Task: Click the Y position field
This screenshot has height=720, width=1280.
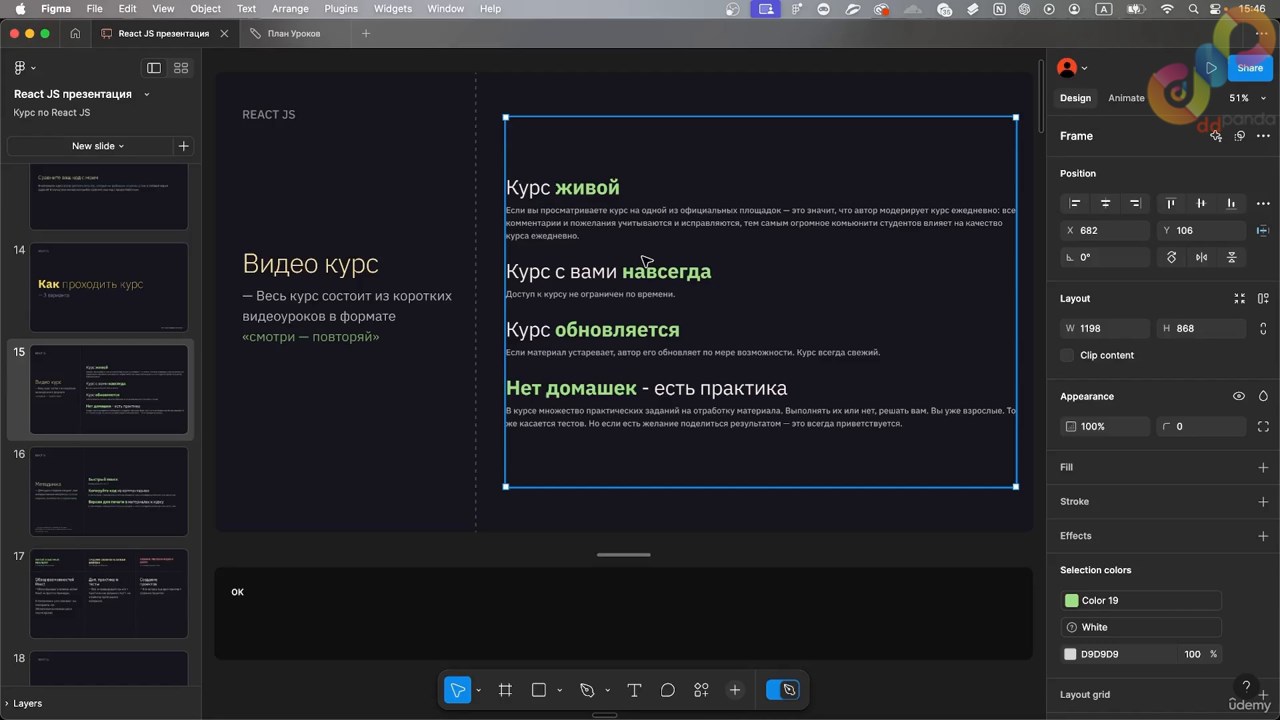Action: point(1201,230)
